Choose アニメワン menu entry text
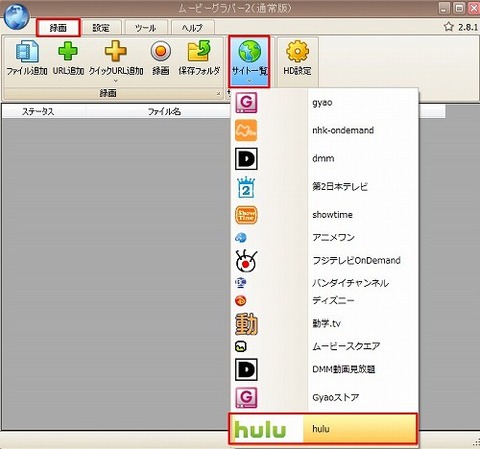The image size is (480, 449). tap(333, 238)
